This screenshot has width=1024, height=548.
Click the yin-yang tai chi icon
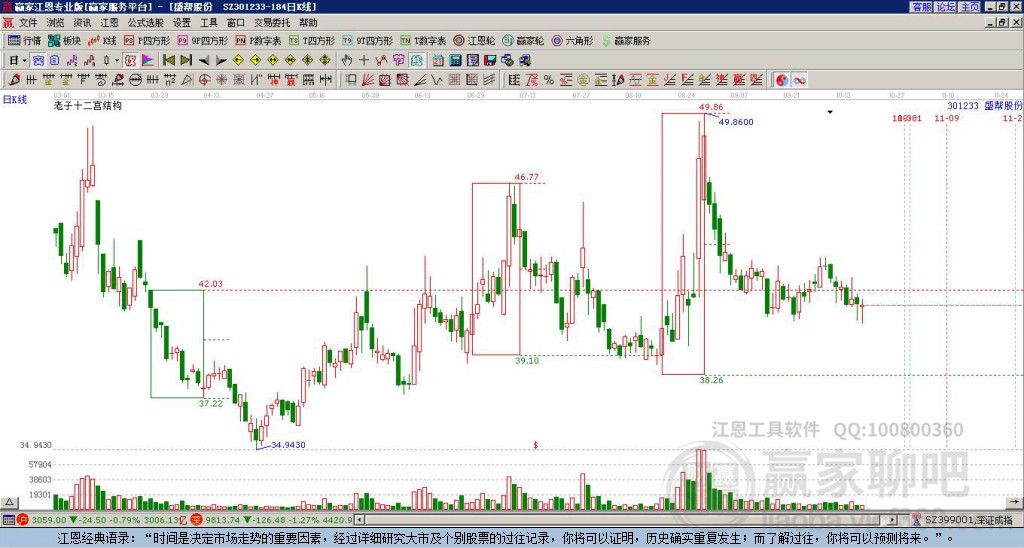click(x=782, y=80)
